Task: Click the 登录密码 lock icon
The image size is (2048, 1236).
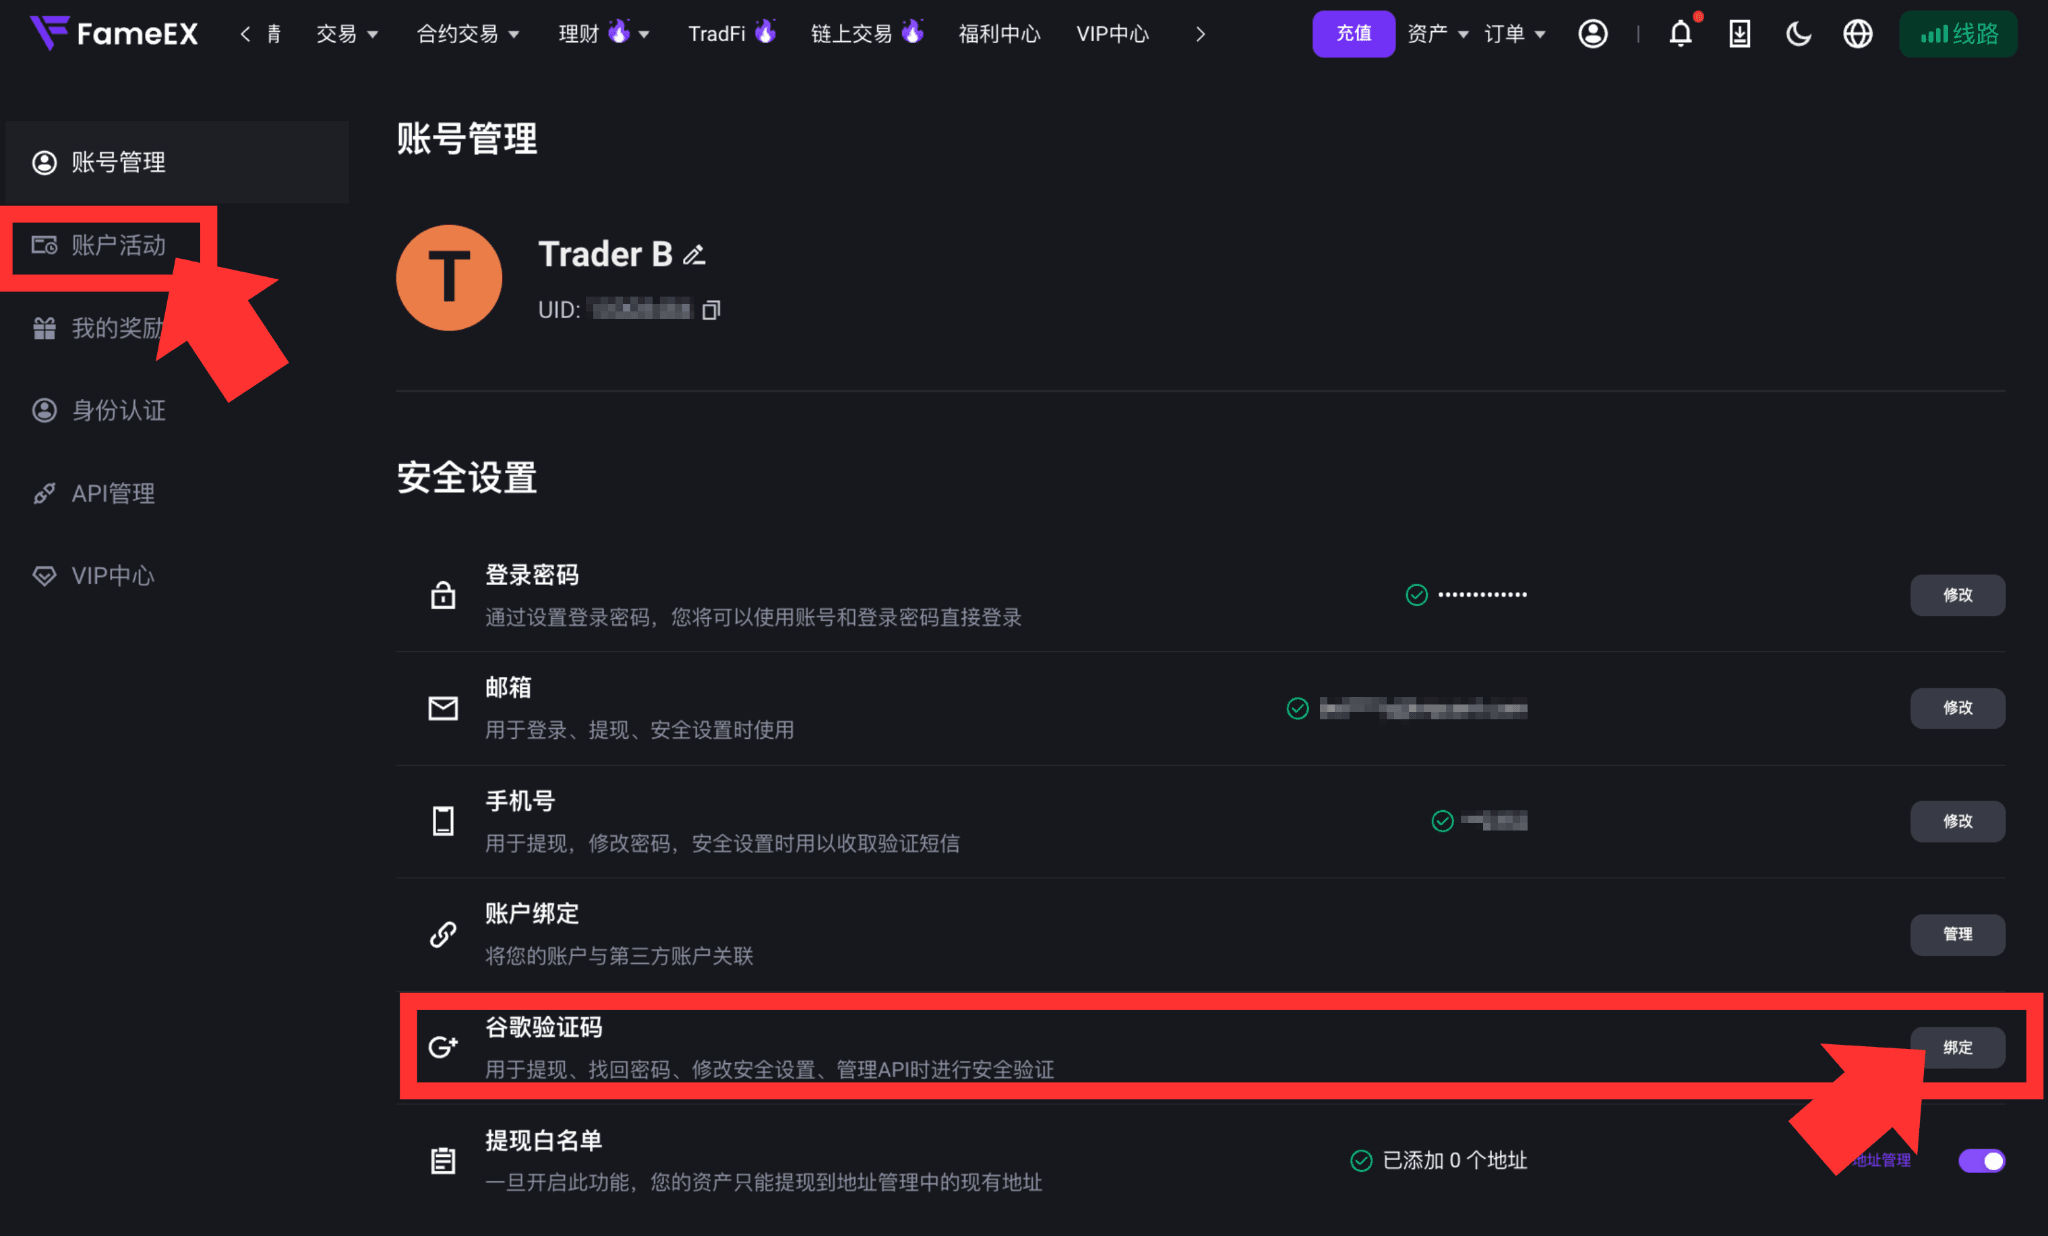Action: pyautogui.click(x=443, y=595)
